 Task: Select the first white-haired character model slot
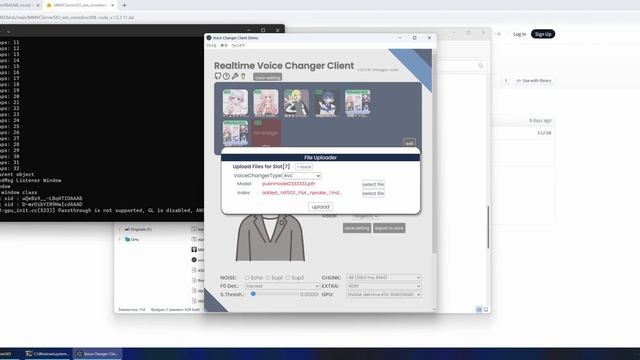[235, 102]
